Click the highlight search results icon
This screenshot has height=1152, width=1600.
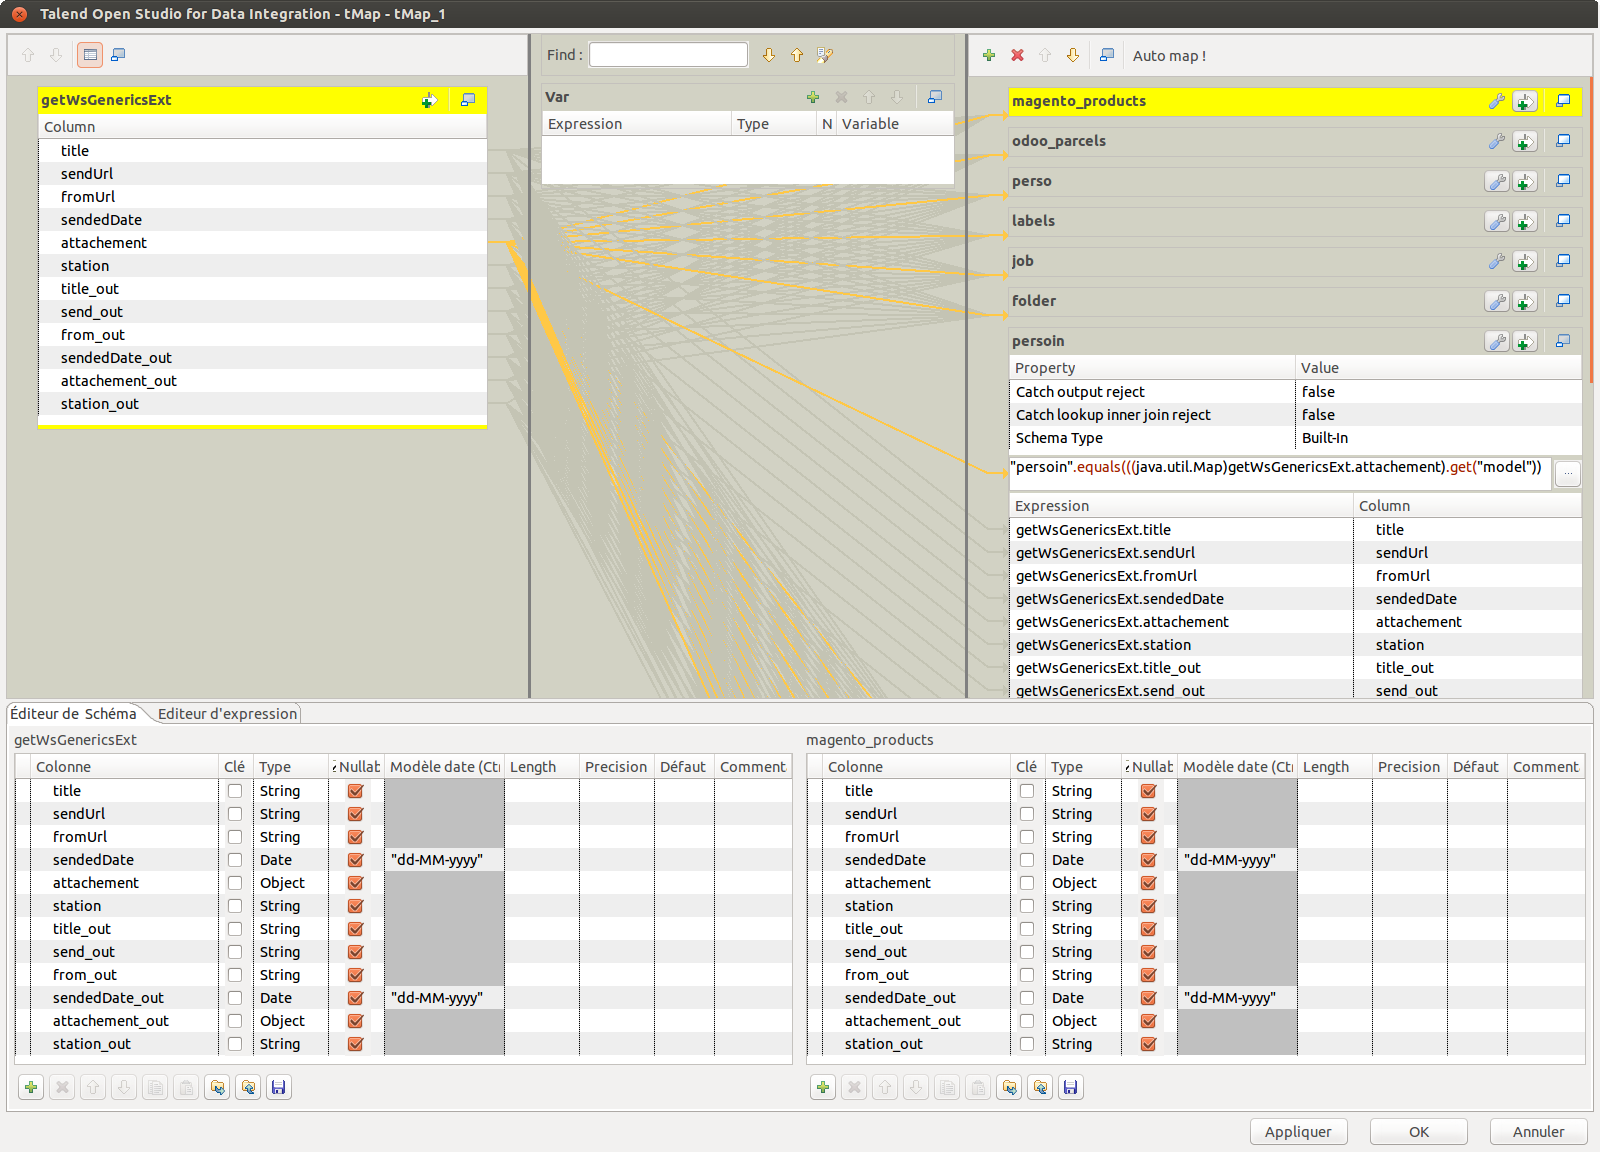pos(825,55)
